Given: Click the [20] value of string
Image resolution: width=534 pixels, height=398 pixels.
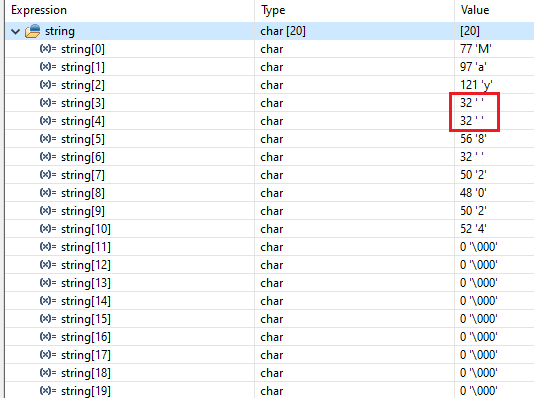Looking at the screenshot, I should [x=470, y=31].
